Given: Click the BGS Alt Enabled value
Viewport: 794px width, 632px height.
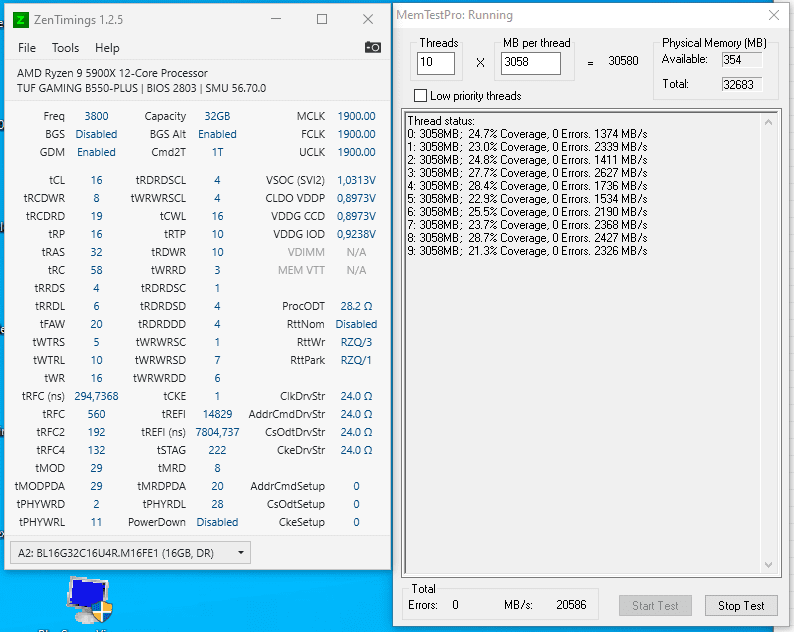Looking at the screenshot, I should pyautogui.click(x=217, y=134).
